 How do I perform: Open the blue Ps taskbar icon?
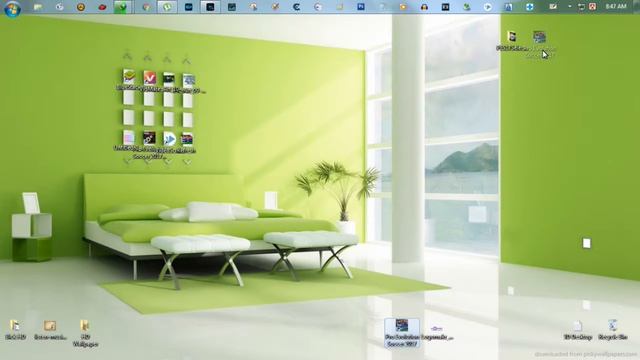361,7
